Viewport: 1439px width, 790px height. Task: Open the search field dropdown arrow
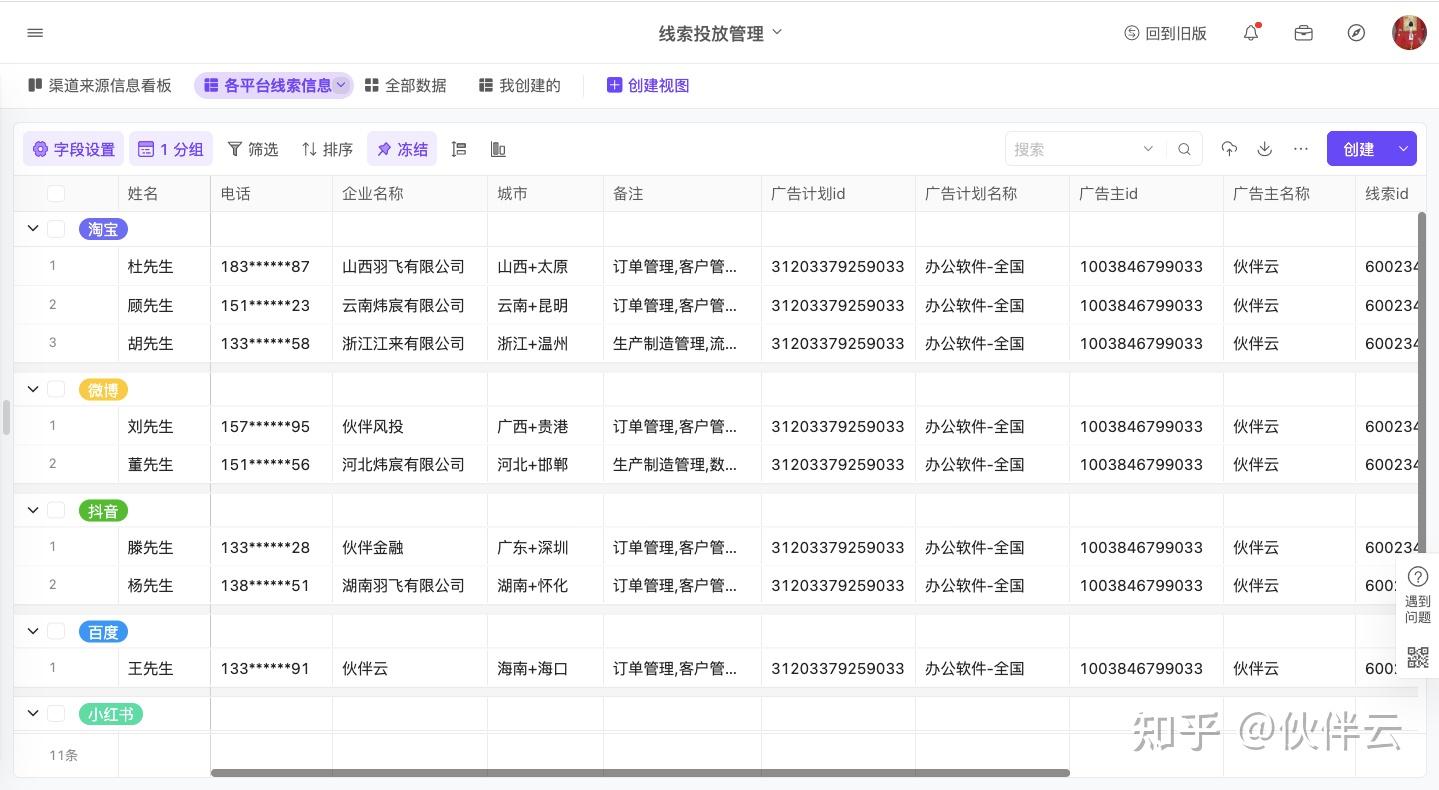pos(1148,149)
